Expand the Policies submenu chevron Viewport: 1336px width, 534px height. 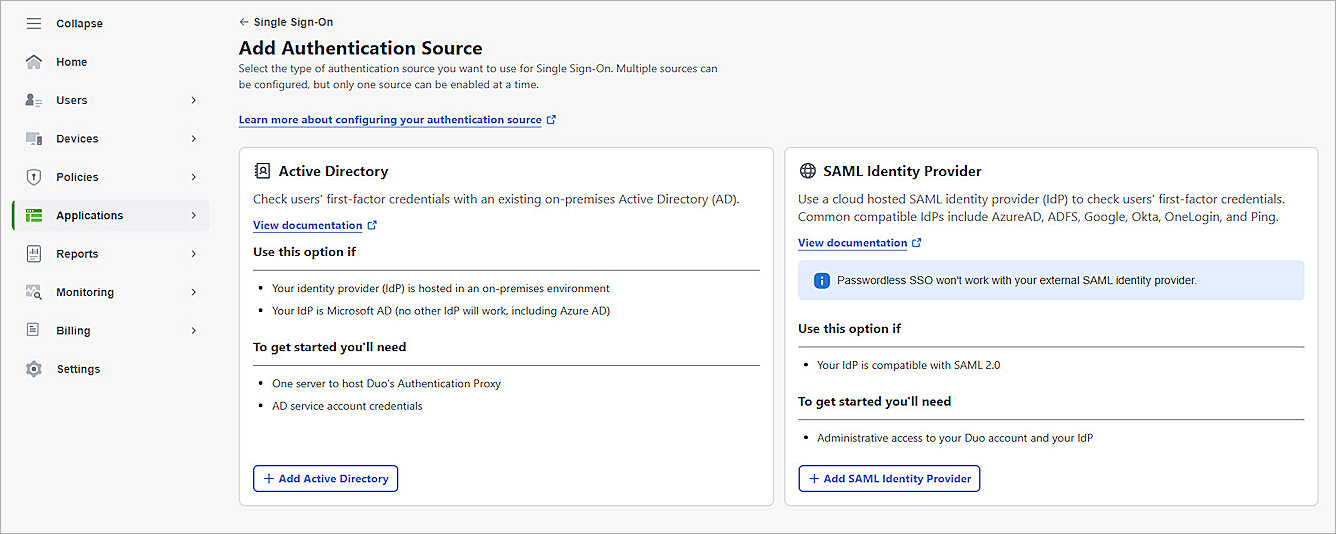(193, 177)
